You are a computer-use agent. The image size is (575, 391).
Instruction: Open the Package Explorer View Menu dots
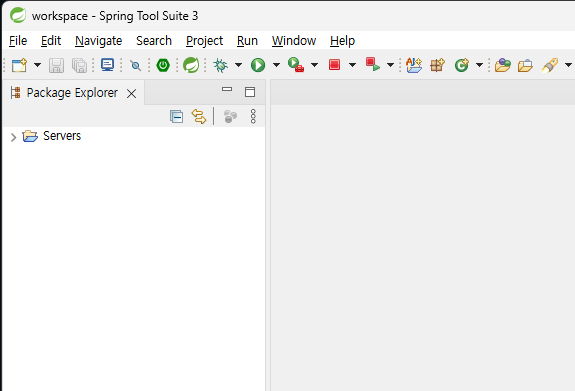click(253, 116)
